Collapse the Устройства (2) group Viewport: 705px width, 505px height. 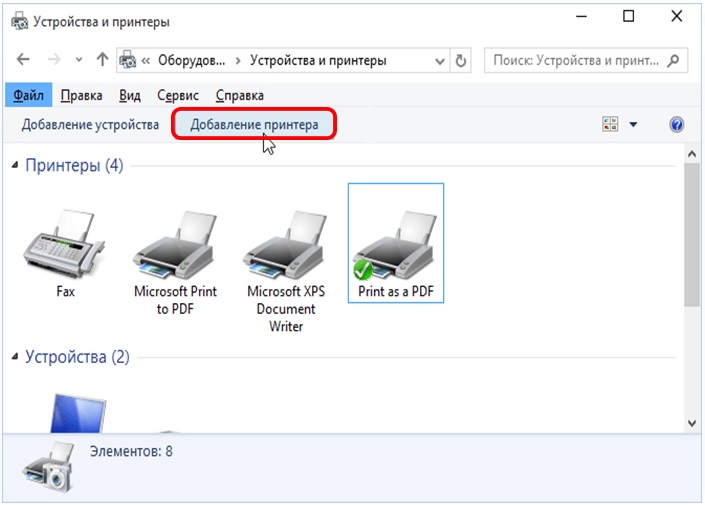(x=15, y=357)
